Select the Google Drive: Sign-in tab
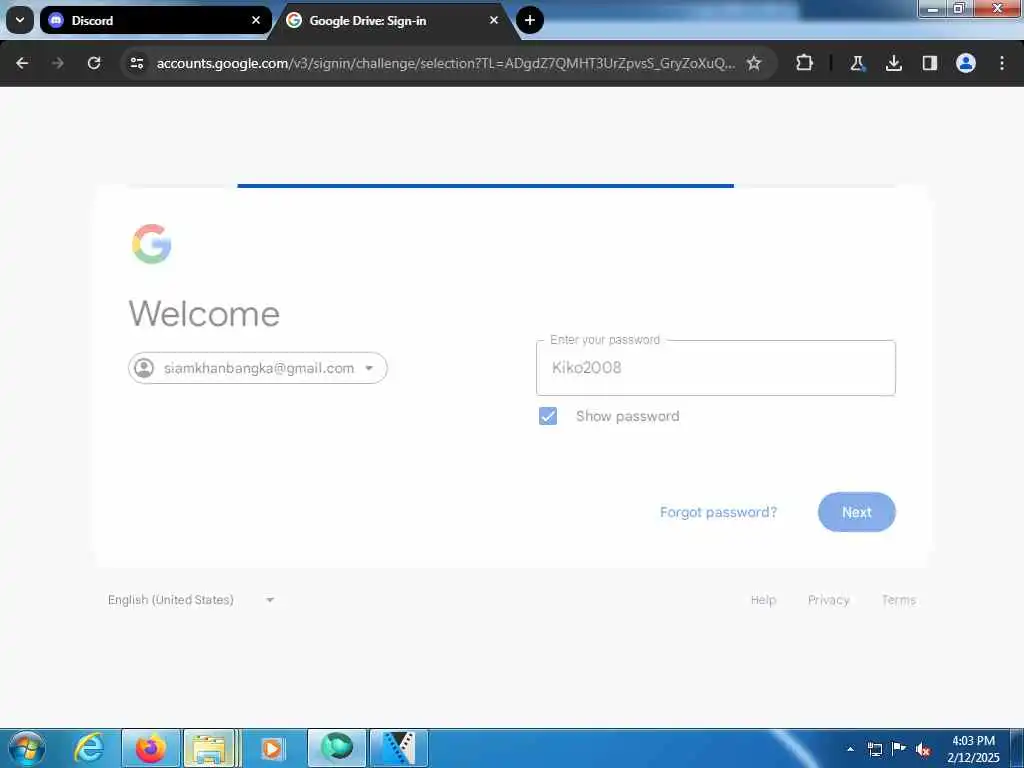Screen dimensions: 1024x768 click(x=394, y=20)
